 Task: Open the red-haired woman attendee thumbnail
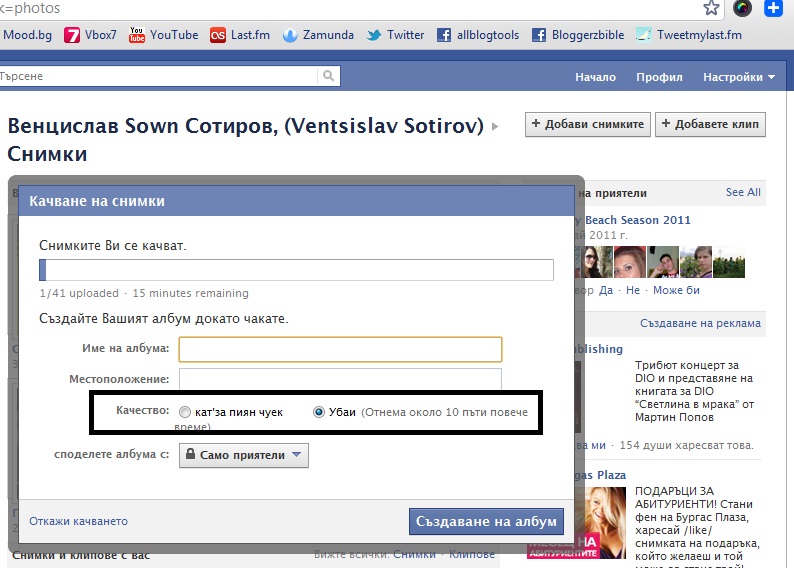point(630,262)
